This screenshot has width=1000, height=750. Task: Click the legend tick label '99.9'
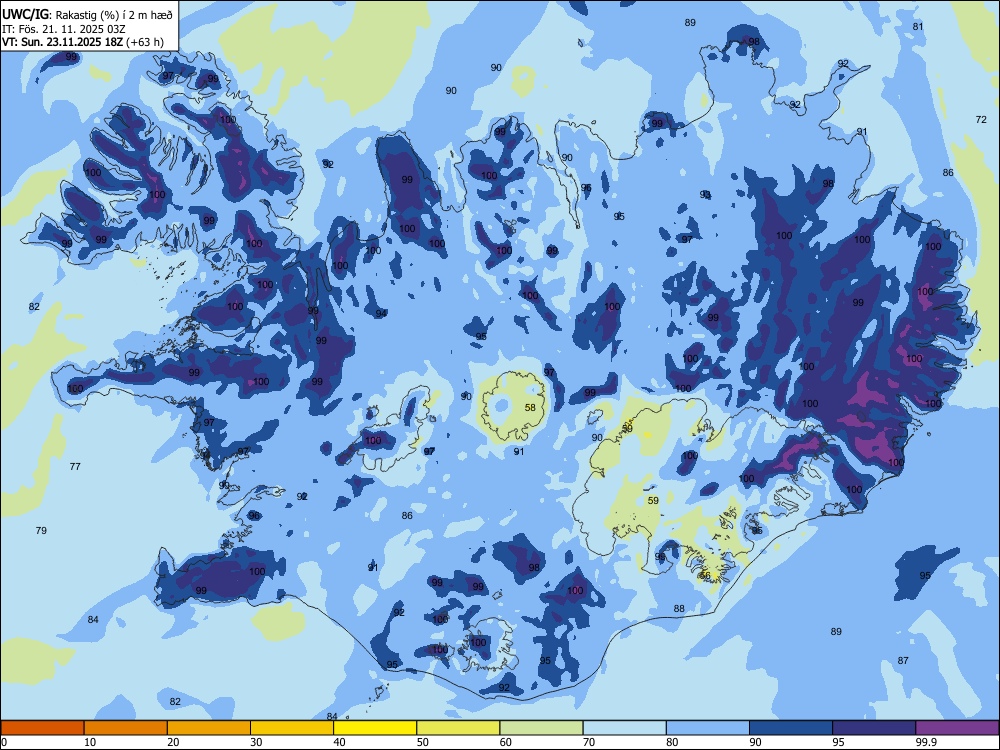pyautogui.click(x=927, y=742)
